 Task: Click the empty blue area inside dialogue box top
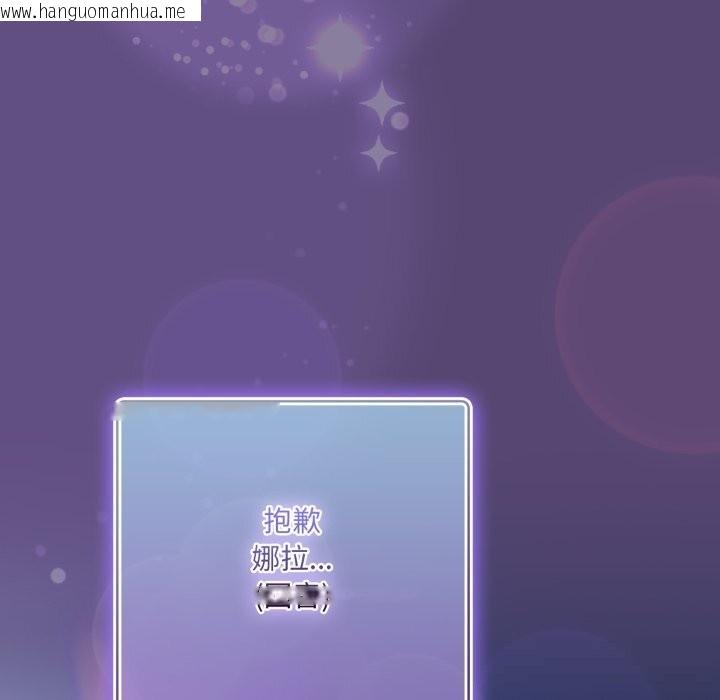point(293,450)
